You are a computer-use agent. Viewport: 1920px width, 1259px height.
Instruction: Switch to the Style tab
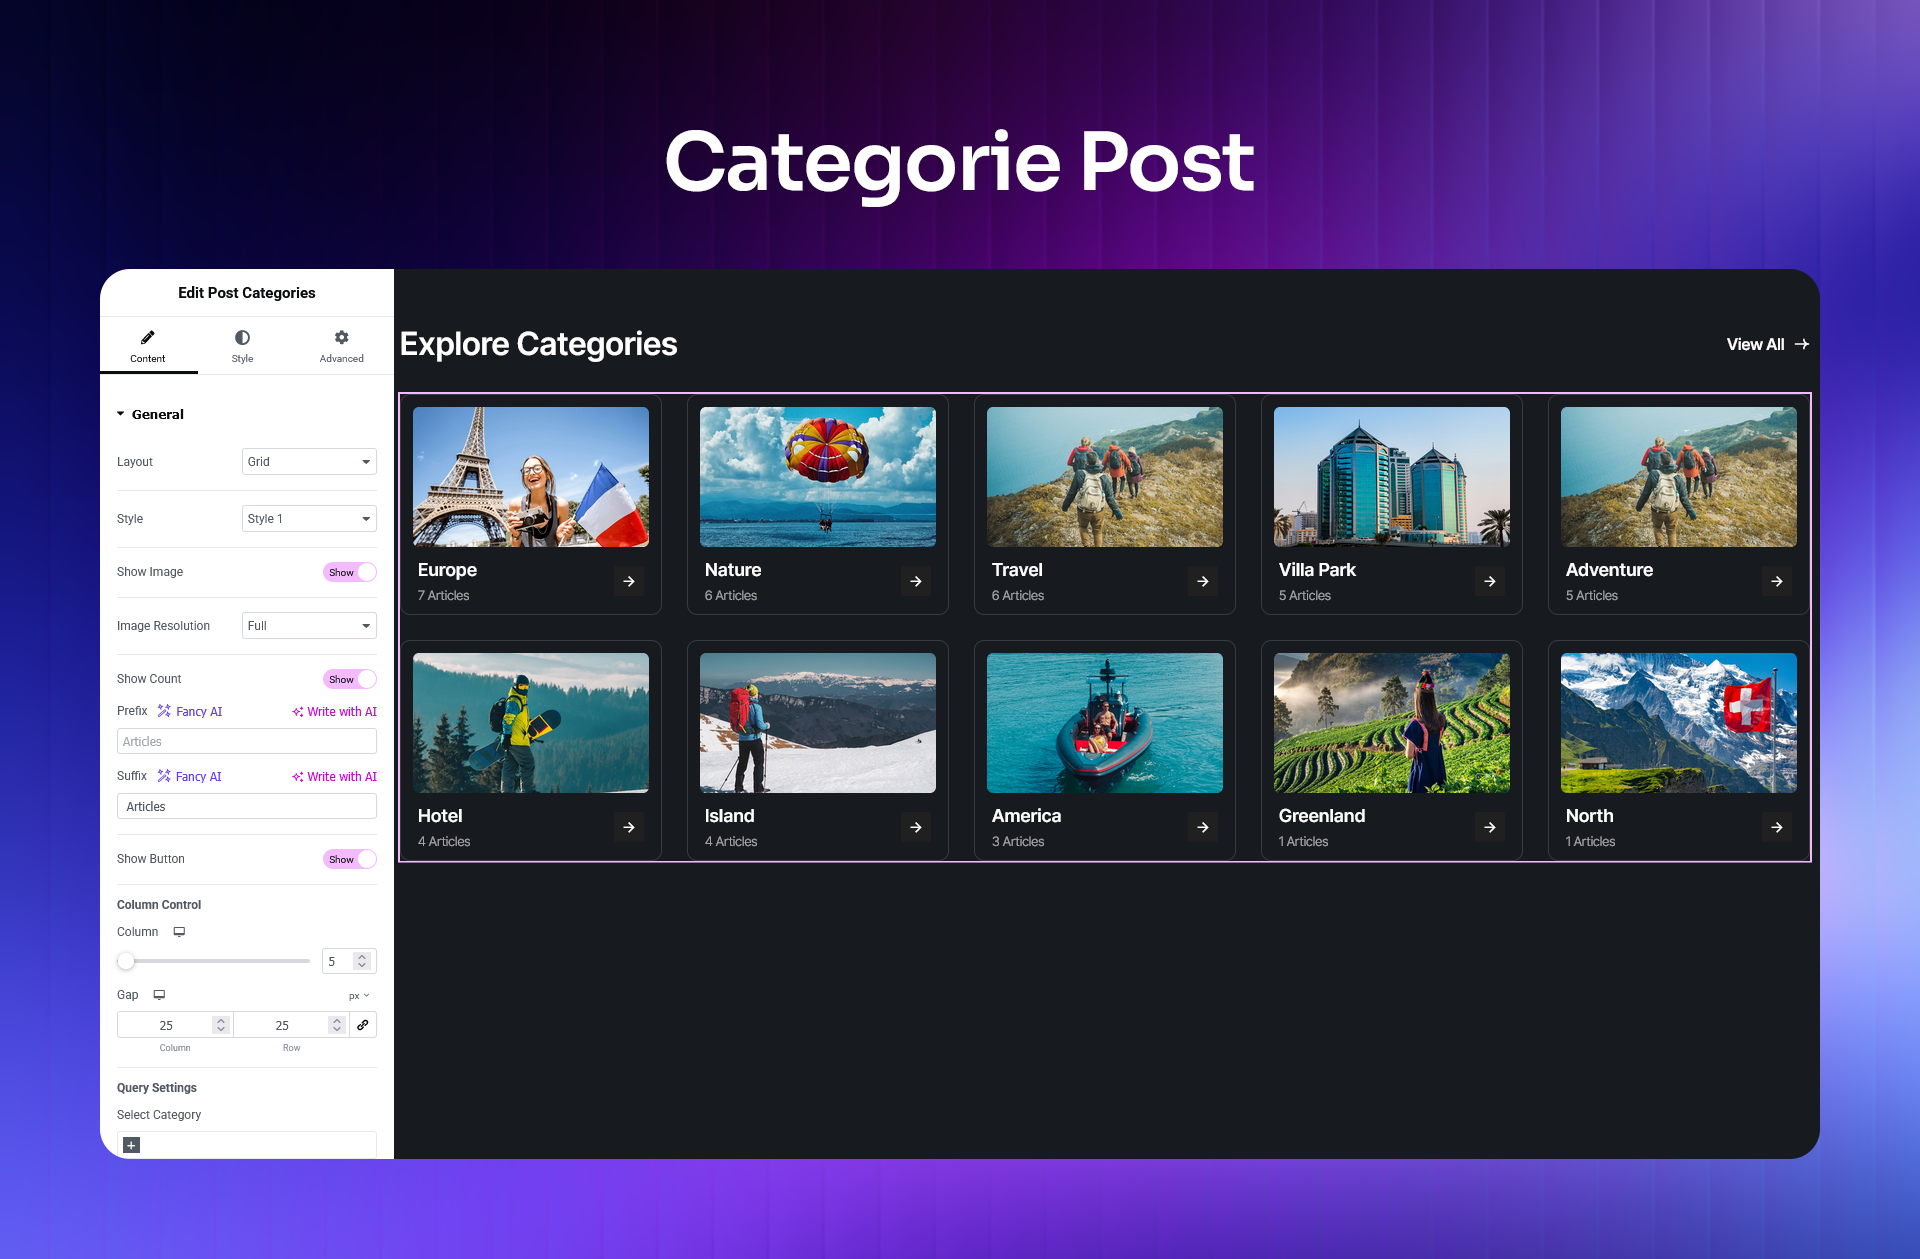242,346
